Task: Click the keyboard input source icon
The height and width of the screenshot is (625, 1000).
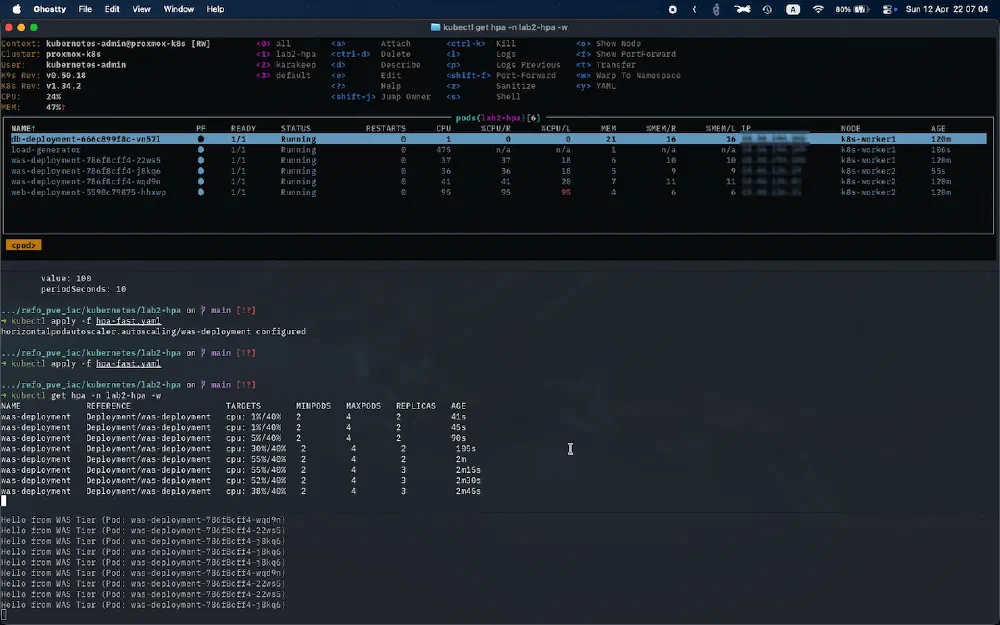Action: pos(793,9)
